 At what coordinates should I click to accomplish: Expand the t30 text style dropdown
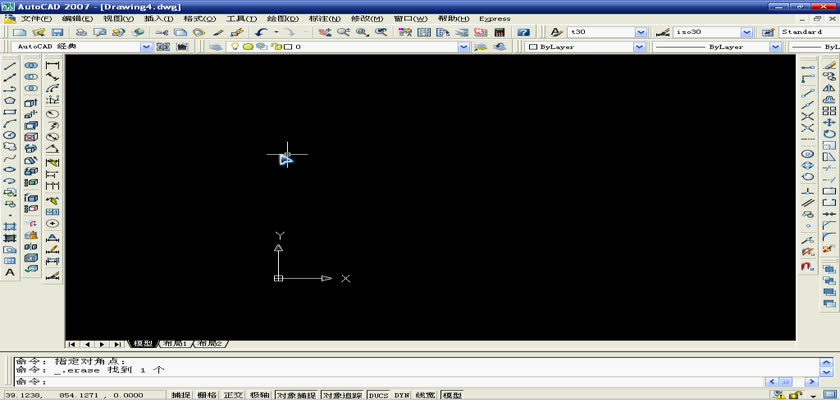tap(641, 32)
